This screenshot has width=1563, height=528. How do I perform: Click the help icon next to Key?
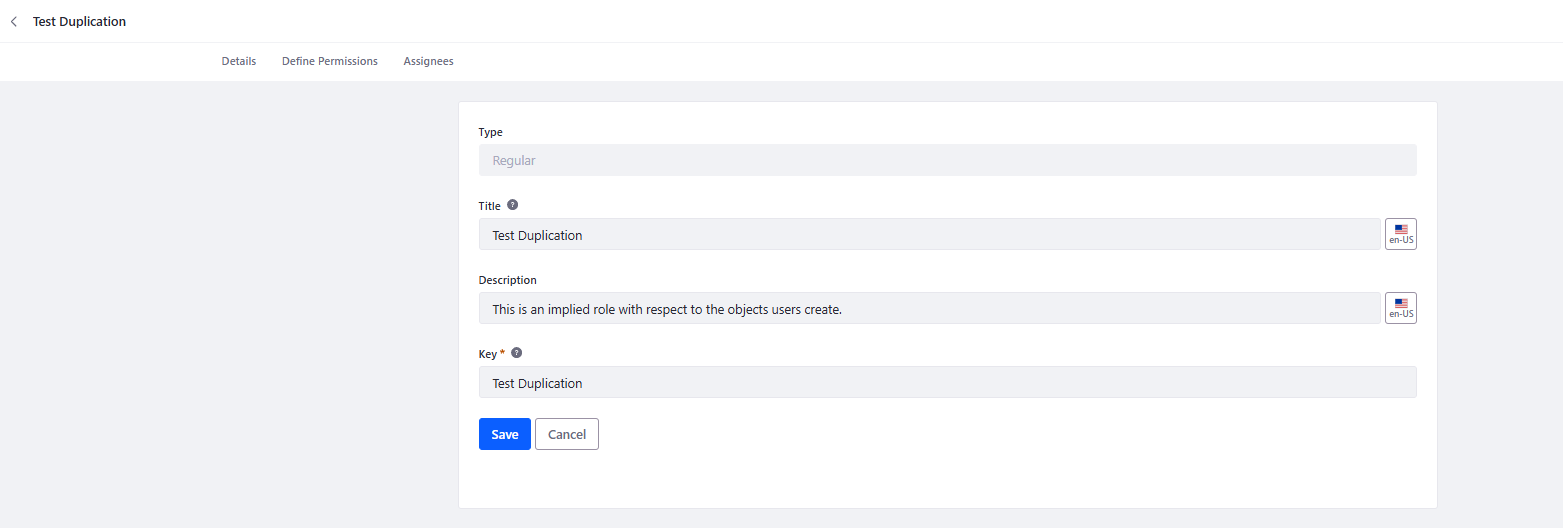tap(517, 353)
